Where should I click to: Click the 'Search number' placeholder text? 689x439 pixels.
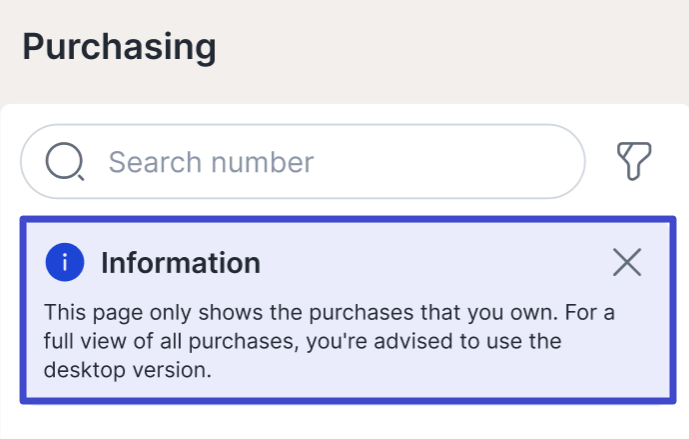(211, 161)
